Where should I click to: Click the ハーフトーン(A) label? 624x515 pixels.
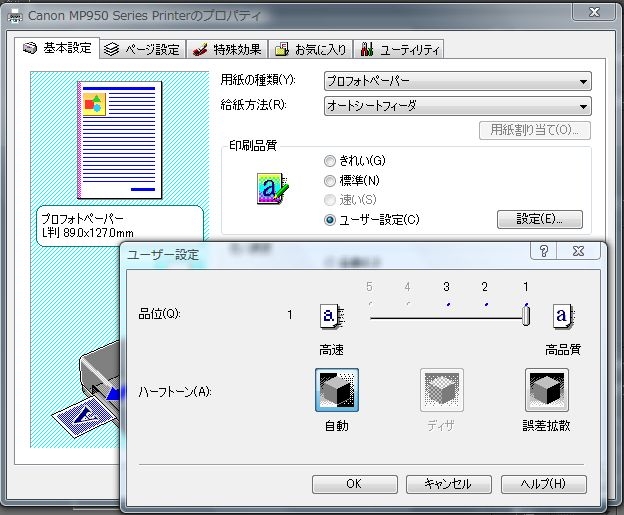tap(175, 392)
